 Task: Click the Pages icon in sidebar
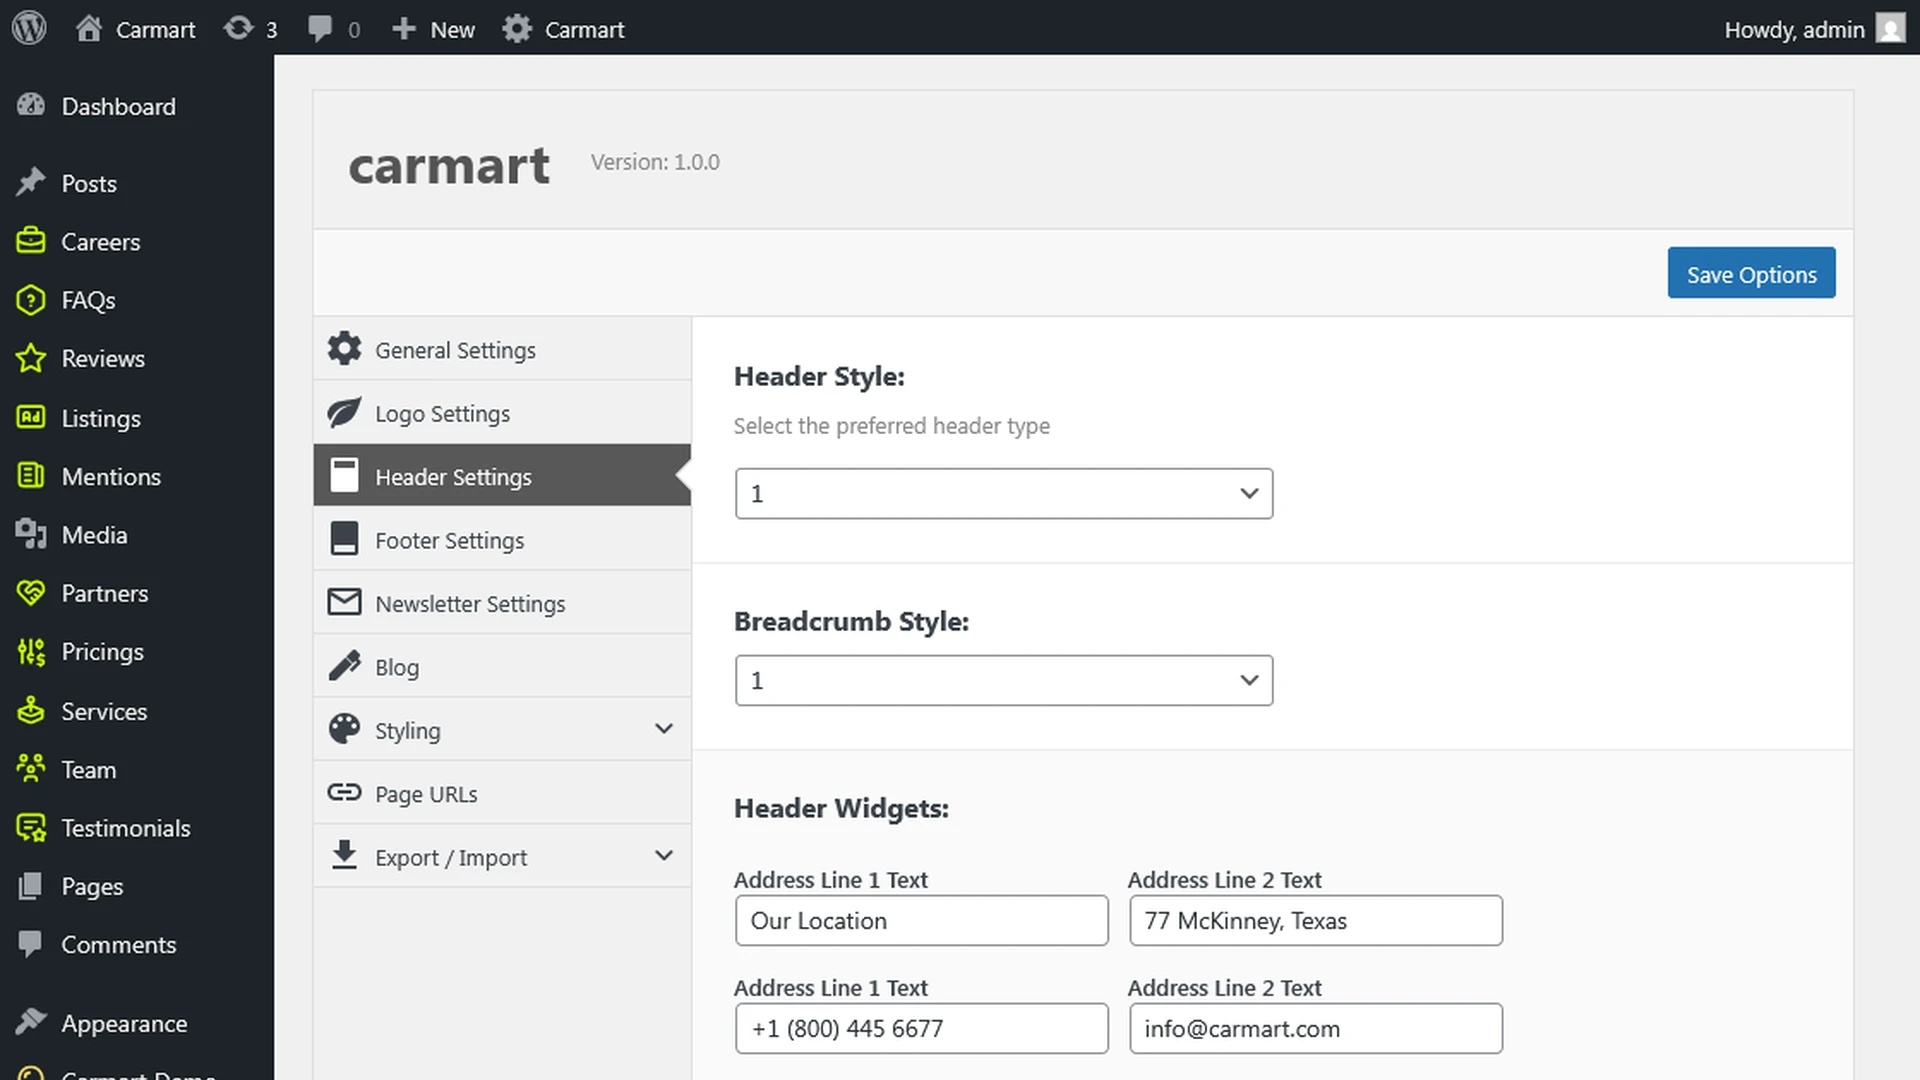click(x=31, y=886)
